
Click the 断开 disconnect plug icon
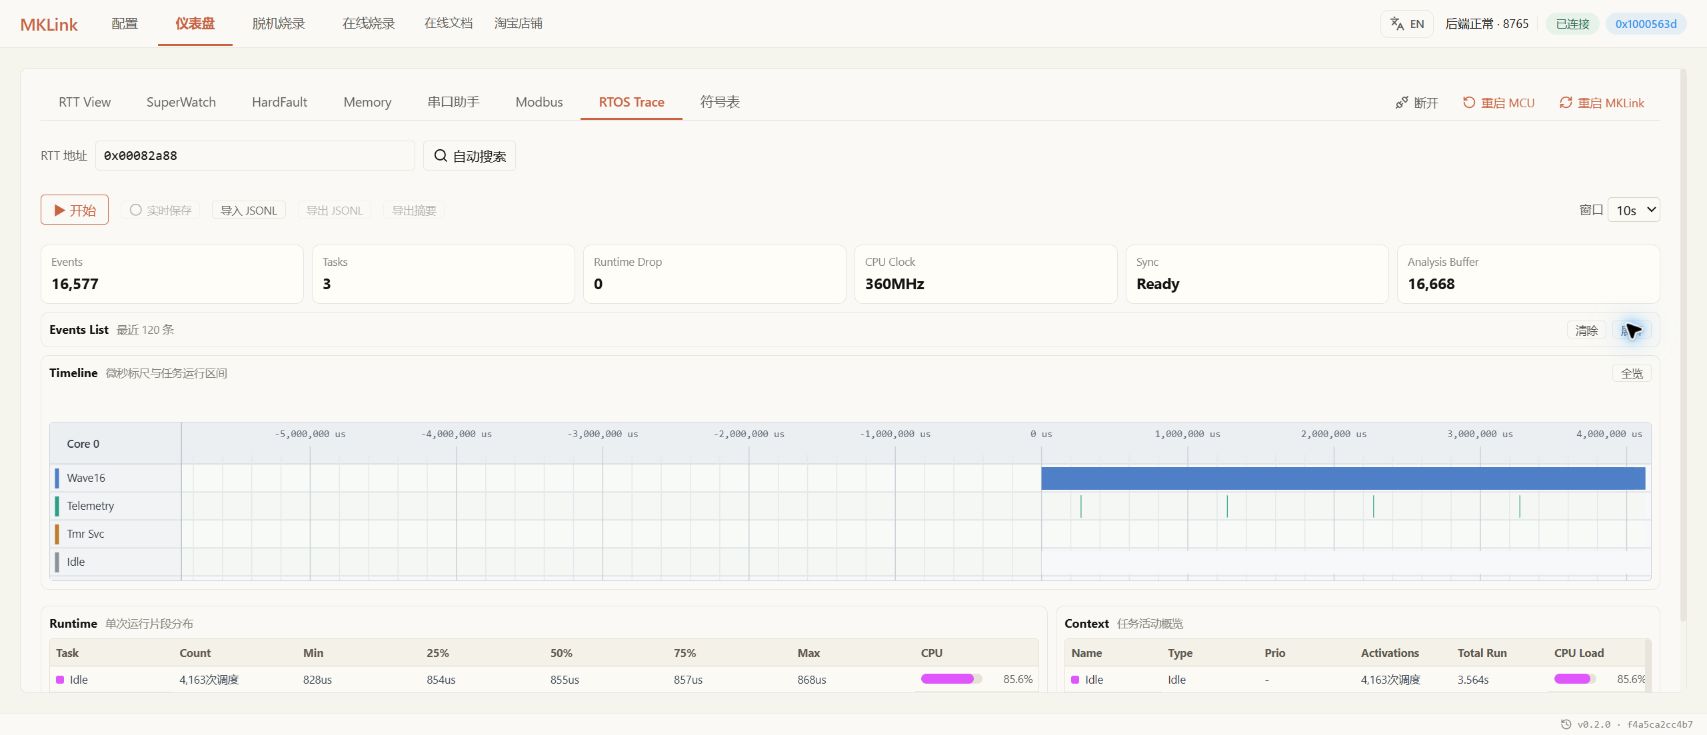click(x=1402, y=103)
